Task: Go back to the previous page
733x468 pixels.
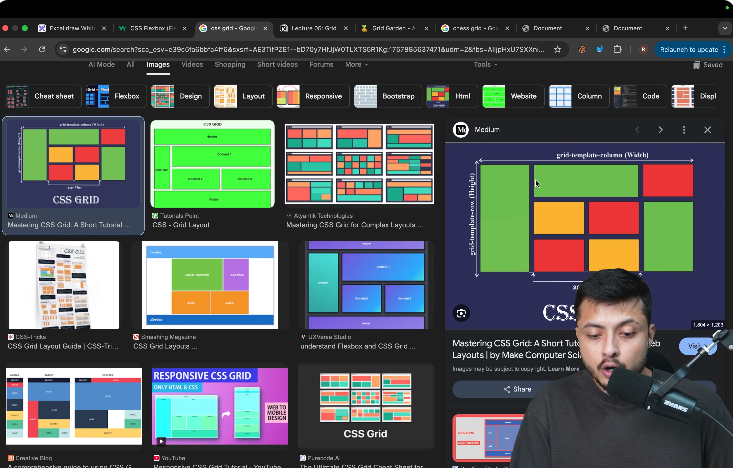Action: click(7, 49)
